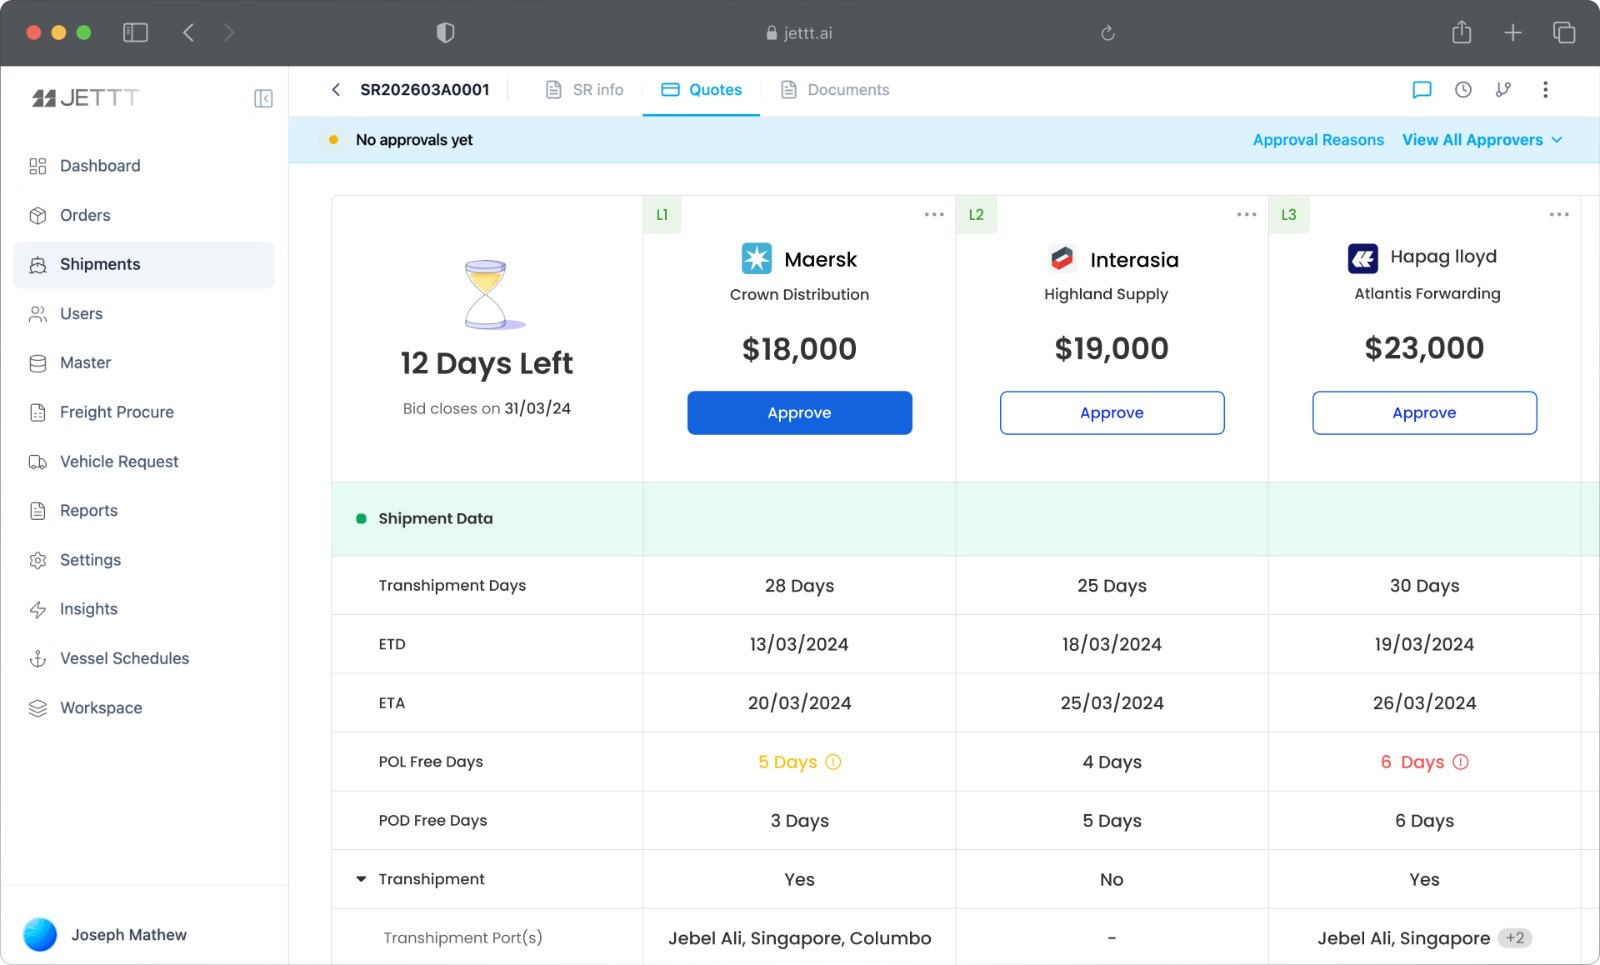Click Interasia ETA 25/03/2024
The width and height of the screenshot is (1600, 965).
(x=1112, y=704)
